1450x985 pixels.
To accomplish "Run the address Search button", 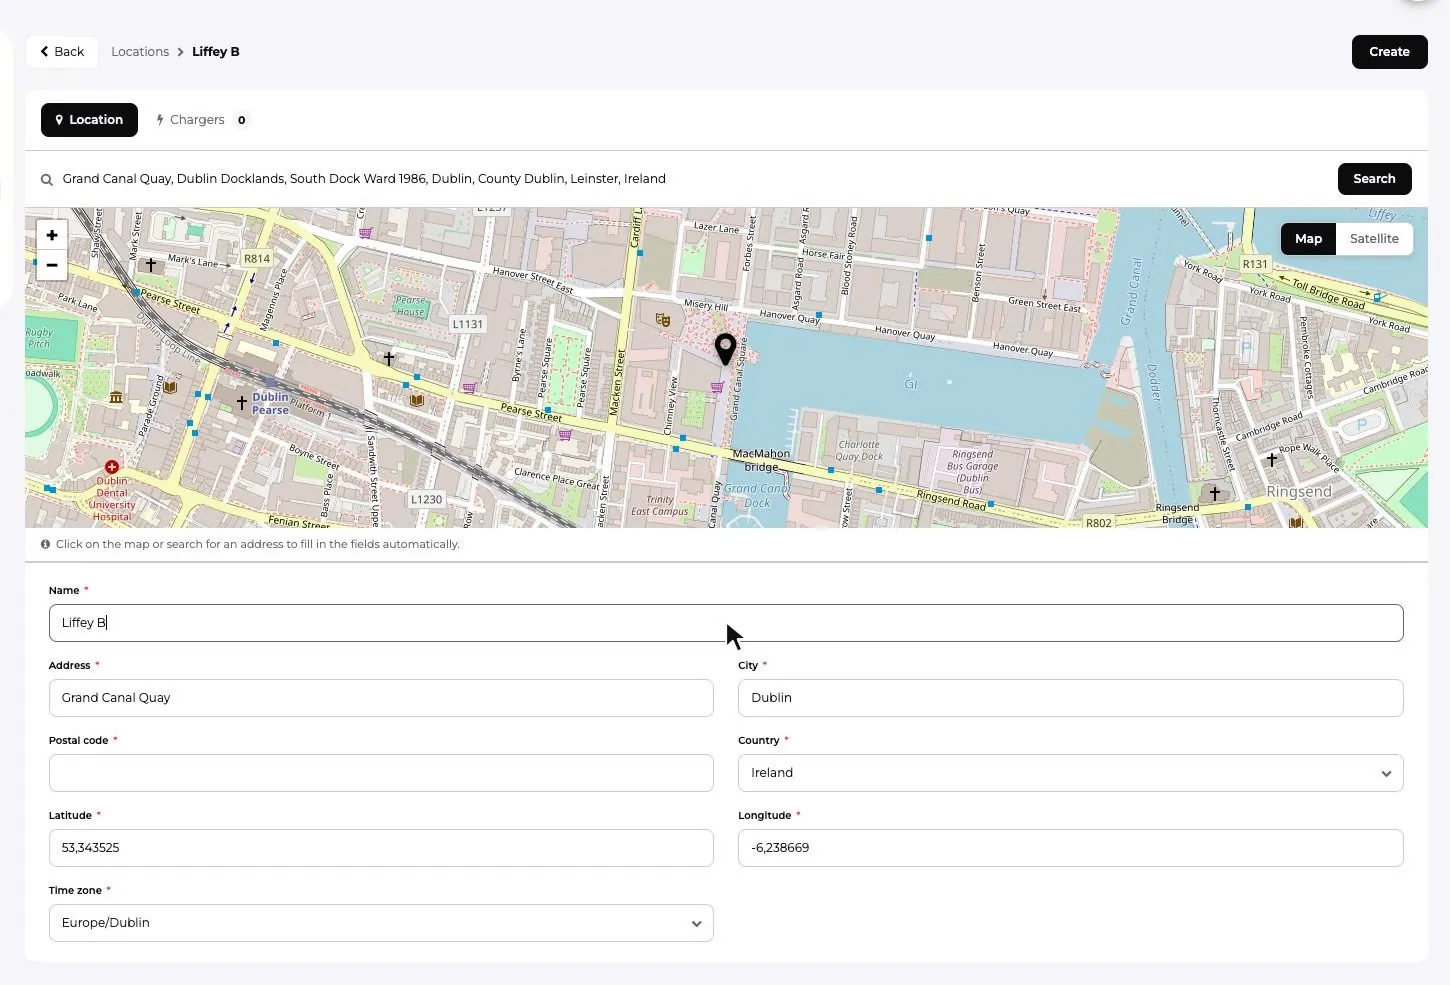I will (x=1374, y=179).
